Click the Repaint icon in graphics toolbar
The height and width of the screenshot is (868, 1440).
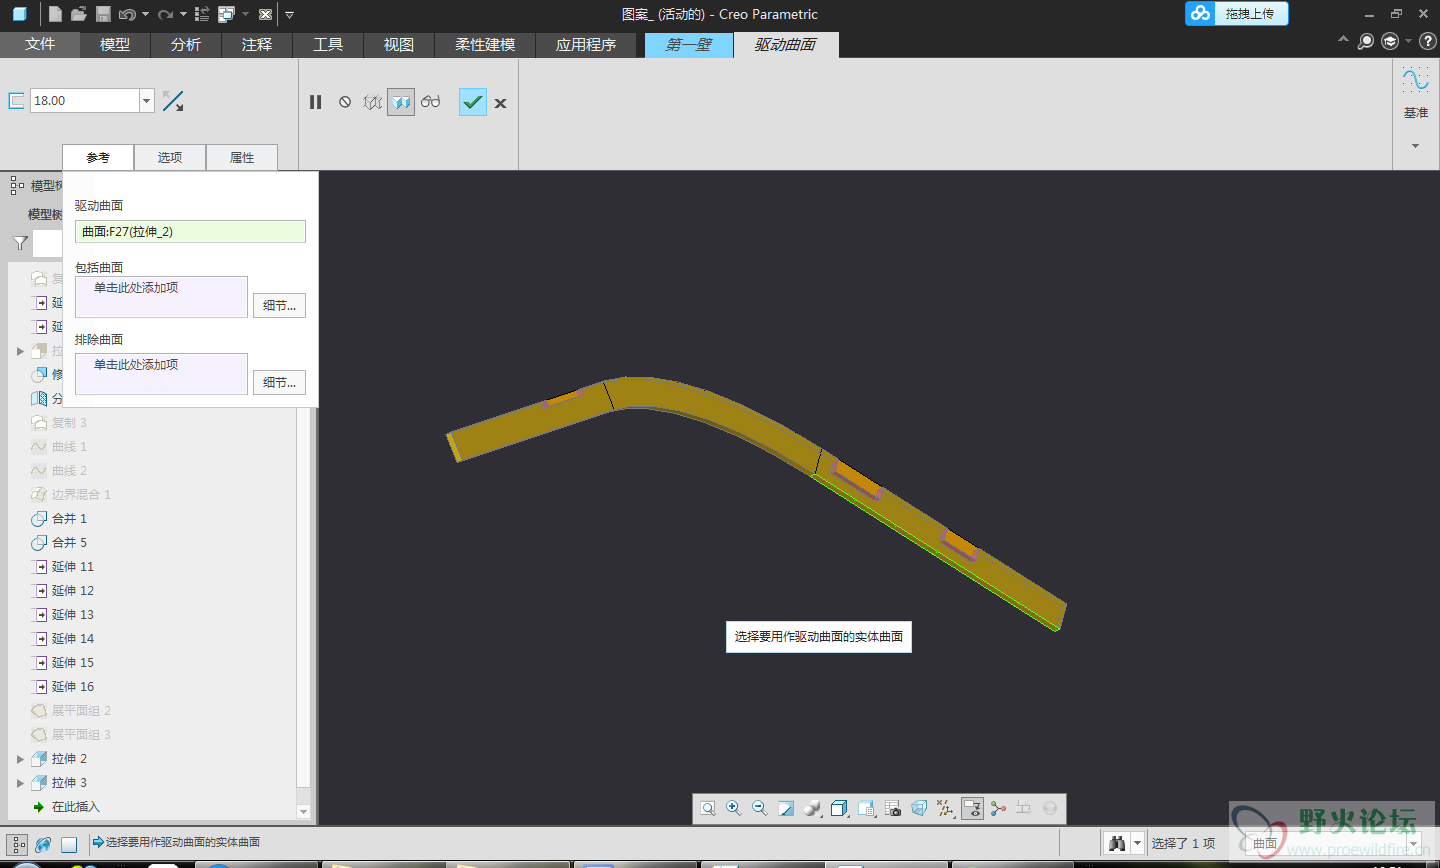[786, 809]
